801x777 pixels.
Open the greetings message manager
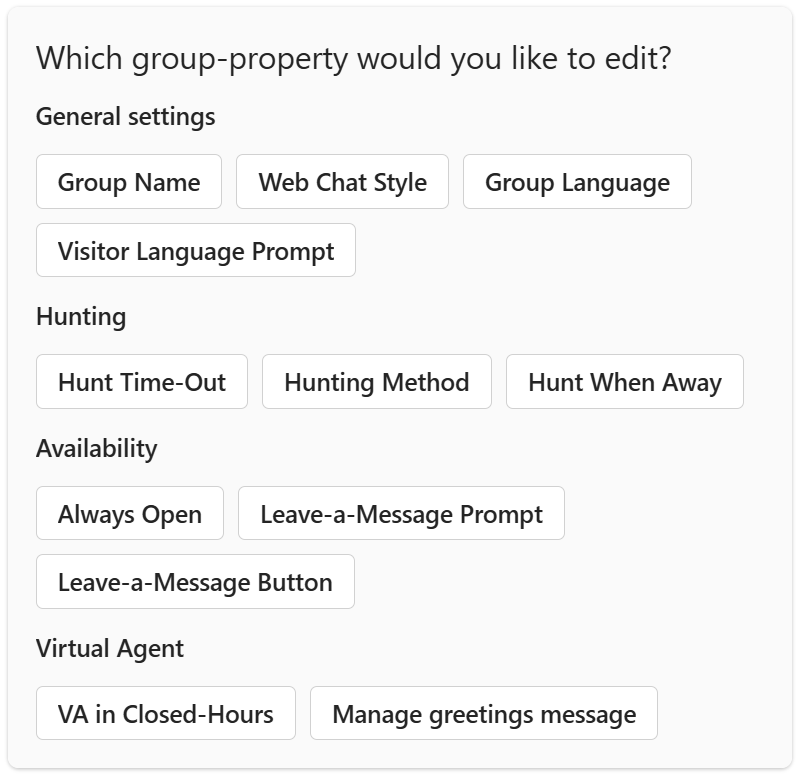pos(484,713)
